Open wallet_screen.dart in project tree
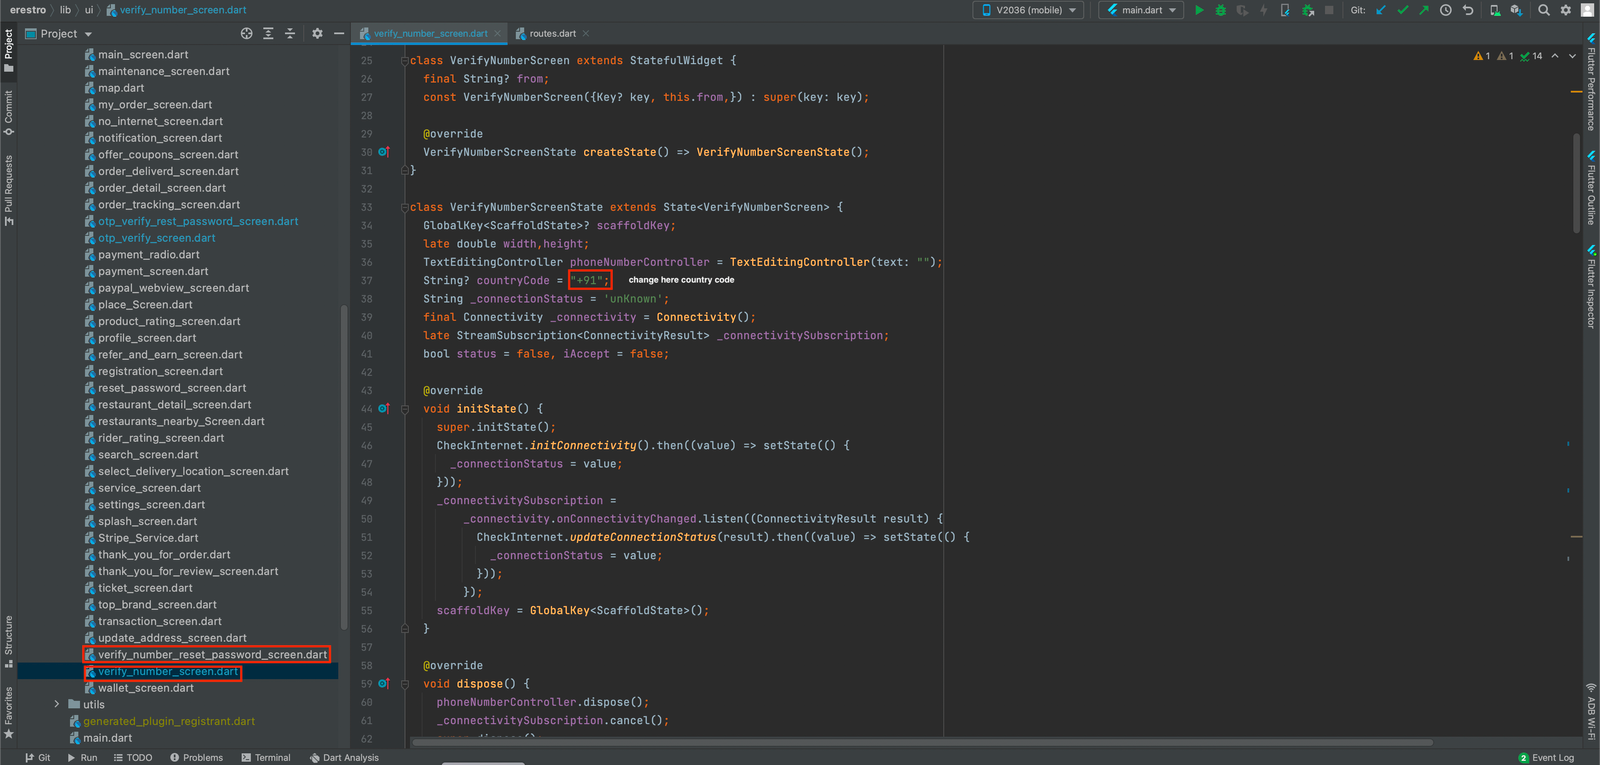The width and height of the screenshot is (1600, 765). (x=146, y=688)
